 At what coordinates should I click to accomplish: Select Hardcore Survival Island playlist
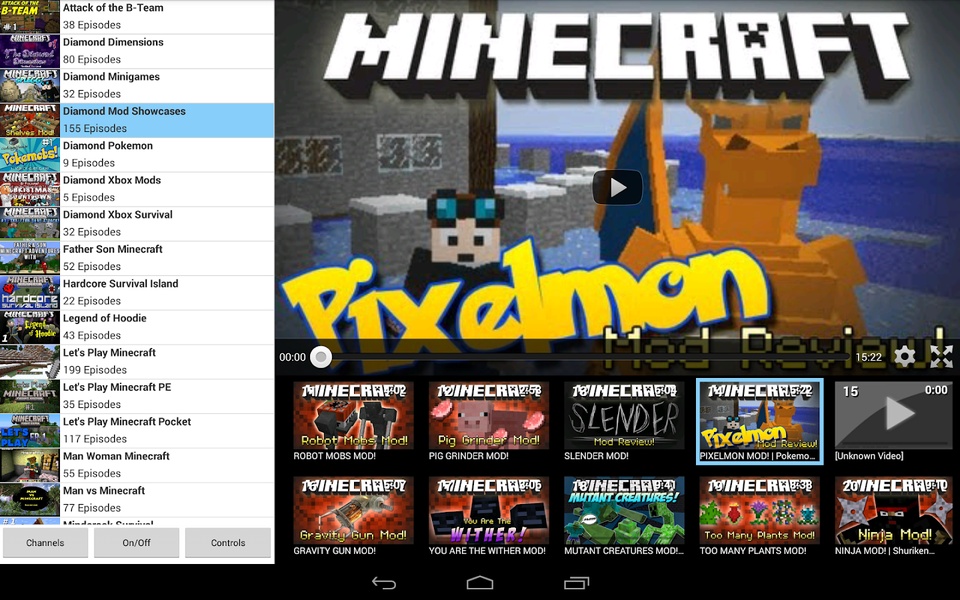coord(137,292)
